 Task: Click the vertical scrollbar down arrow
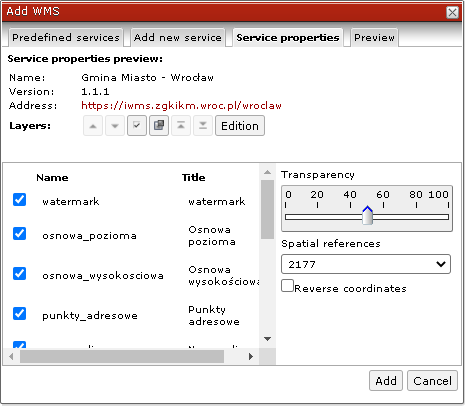click(x=267, y=339)
